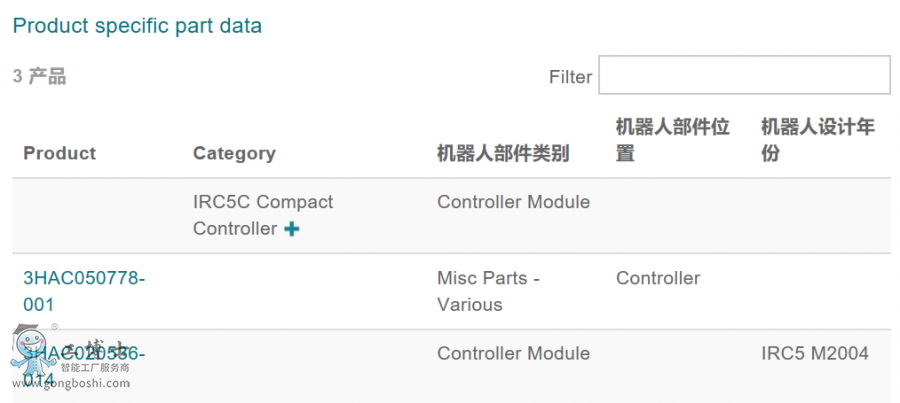Sort by the Category column header
Viewport: 900px width, 403px height.
point(234,153)
